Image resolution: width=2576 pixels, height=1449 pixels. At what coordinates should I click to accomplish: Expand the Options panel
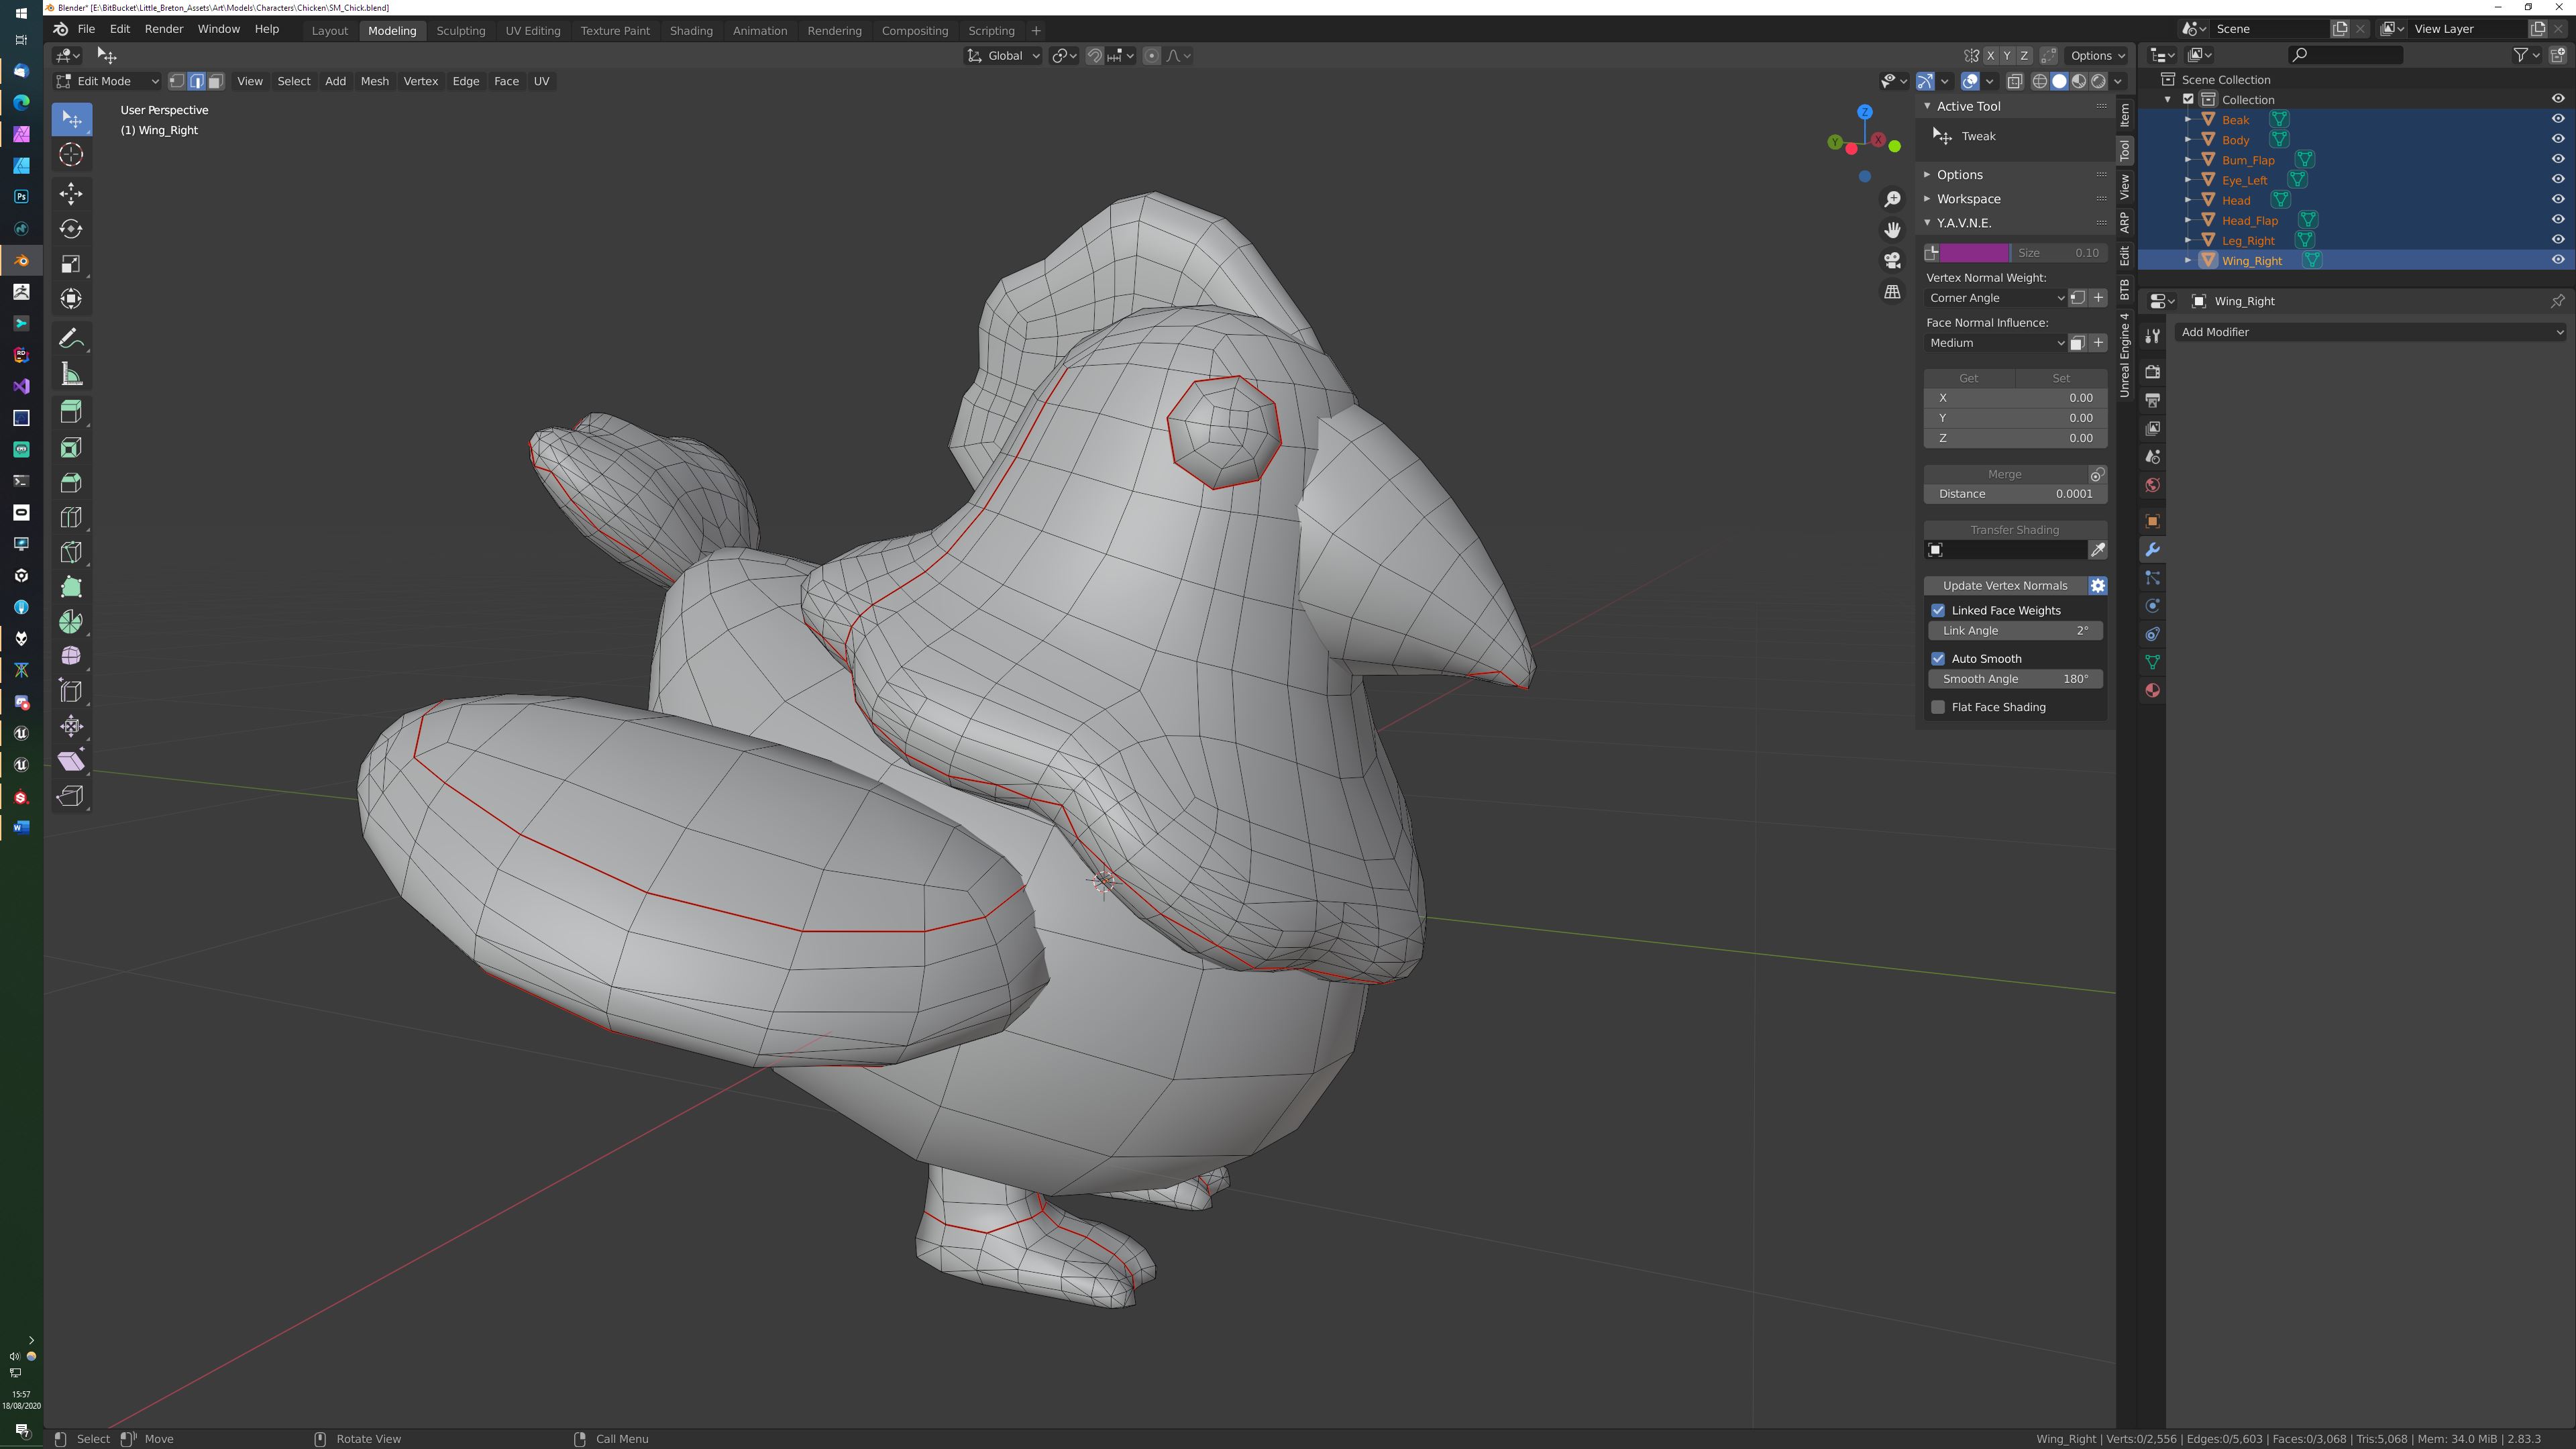pyautogui.click(x=1959, y=175)
